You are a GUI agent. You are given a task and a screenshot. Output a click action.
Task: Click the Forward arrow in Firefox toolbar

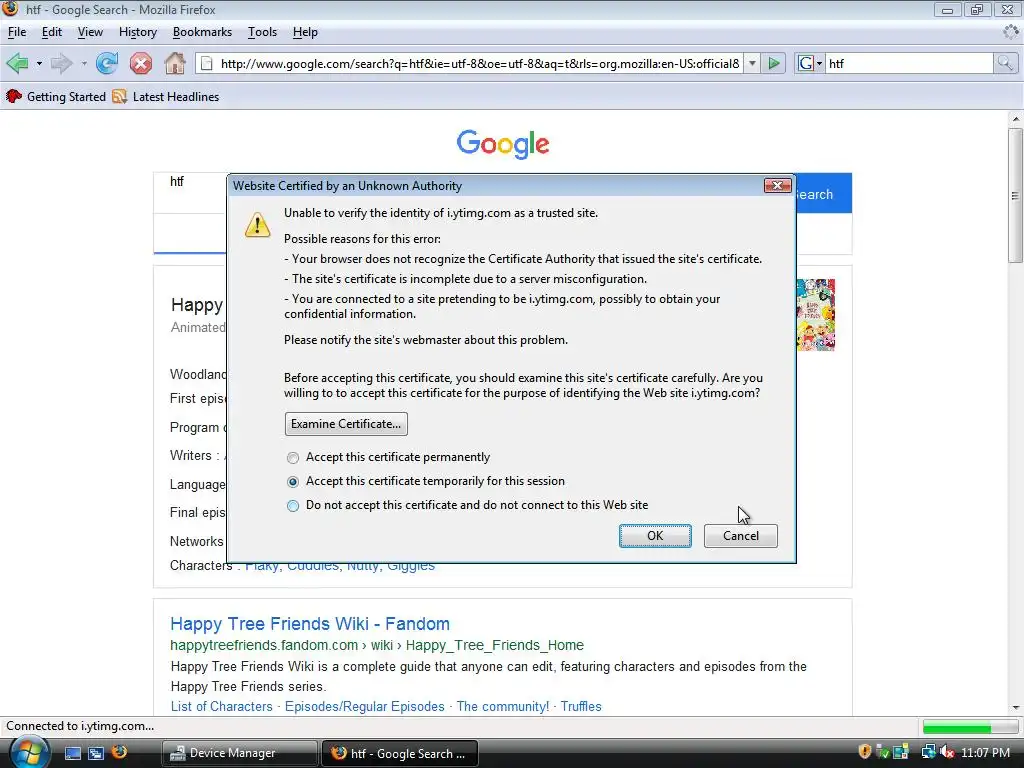[x=61, y=63]
